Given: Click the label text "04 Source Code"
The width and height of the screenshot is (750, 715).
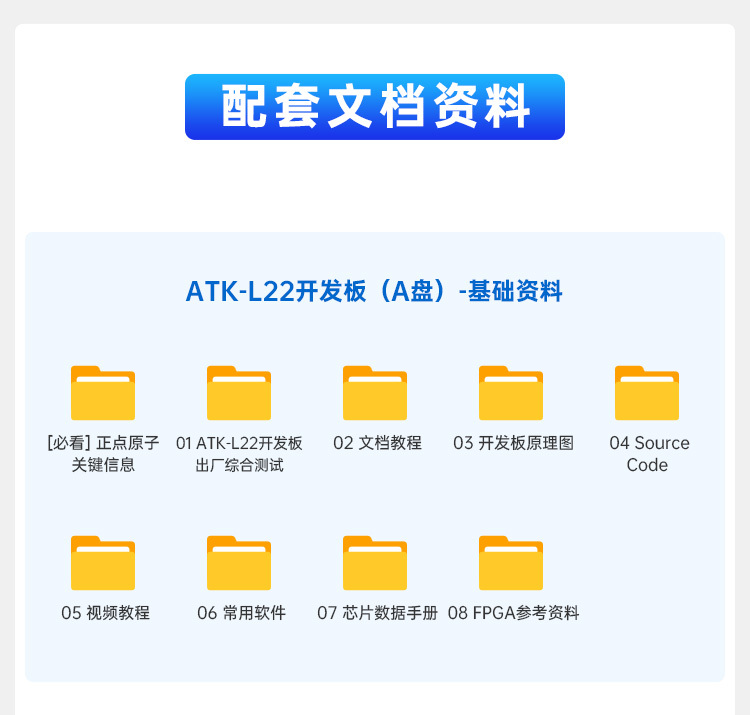Looking at the screenshot, I should [649, 454].
